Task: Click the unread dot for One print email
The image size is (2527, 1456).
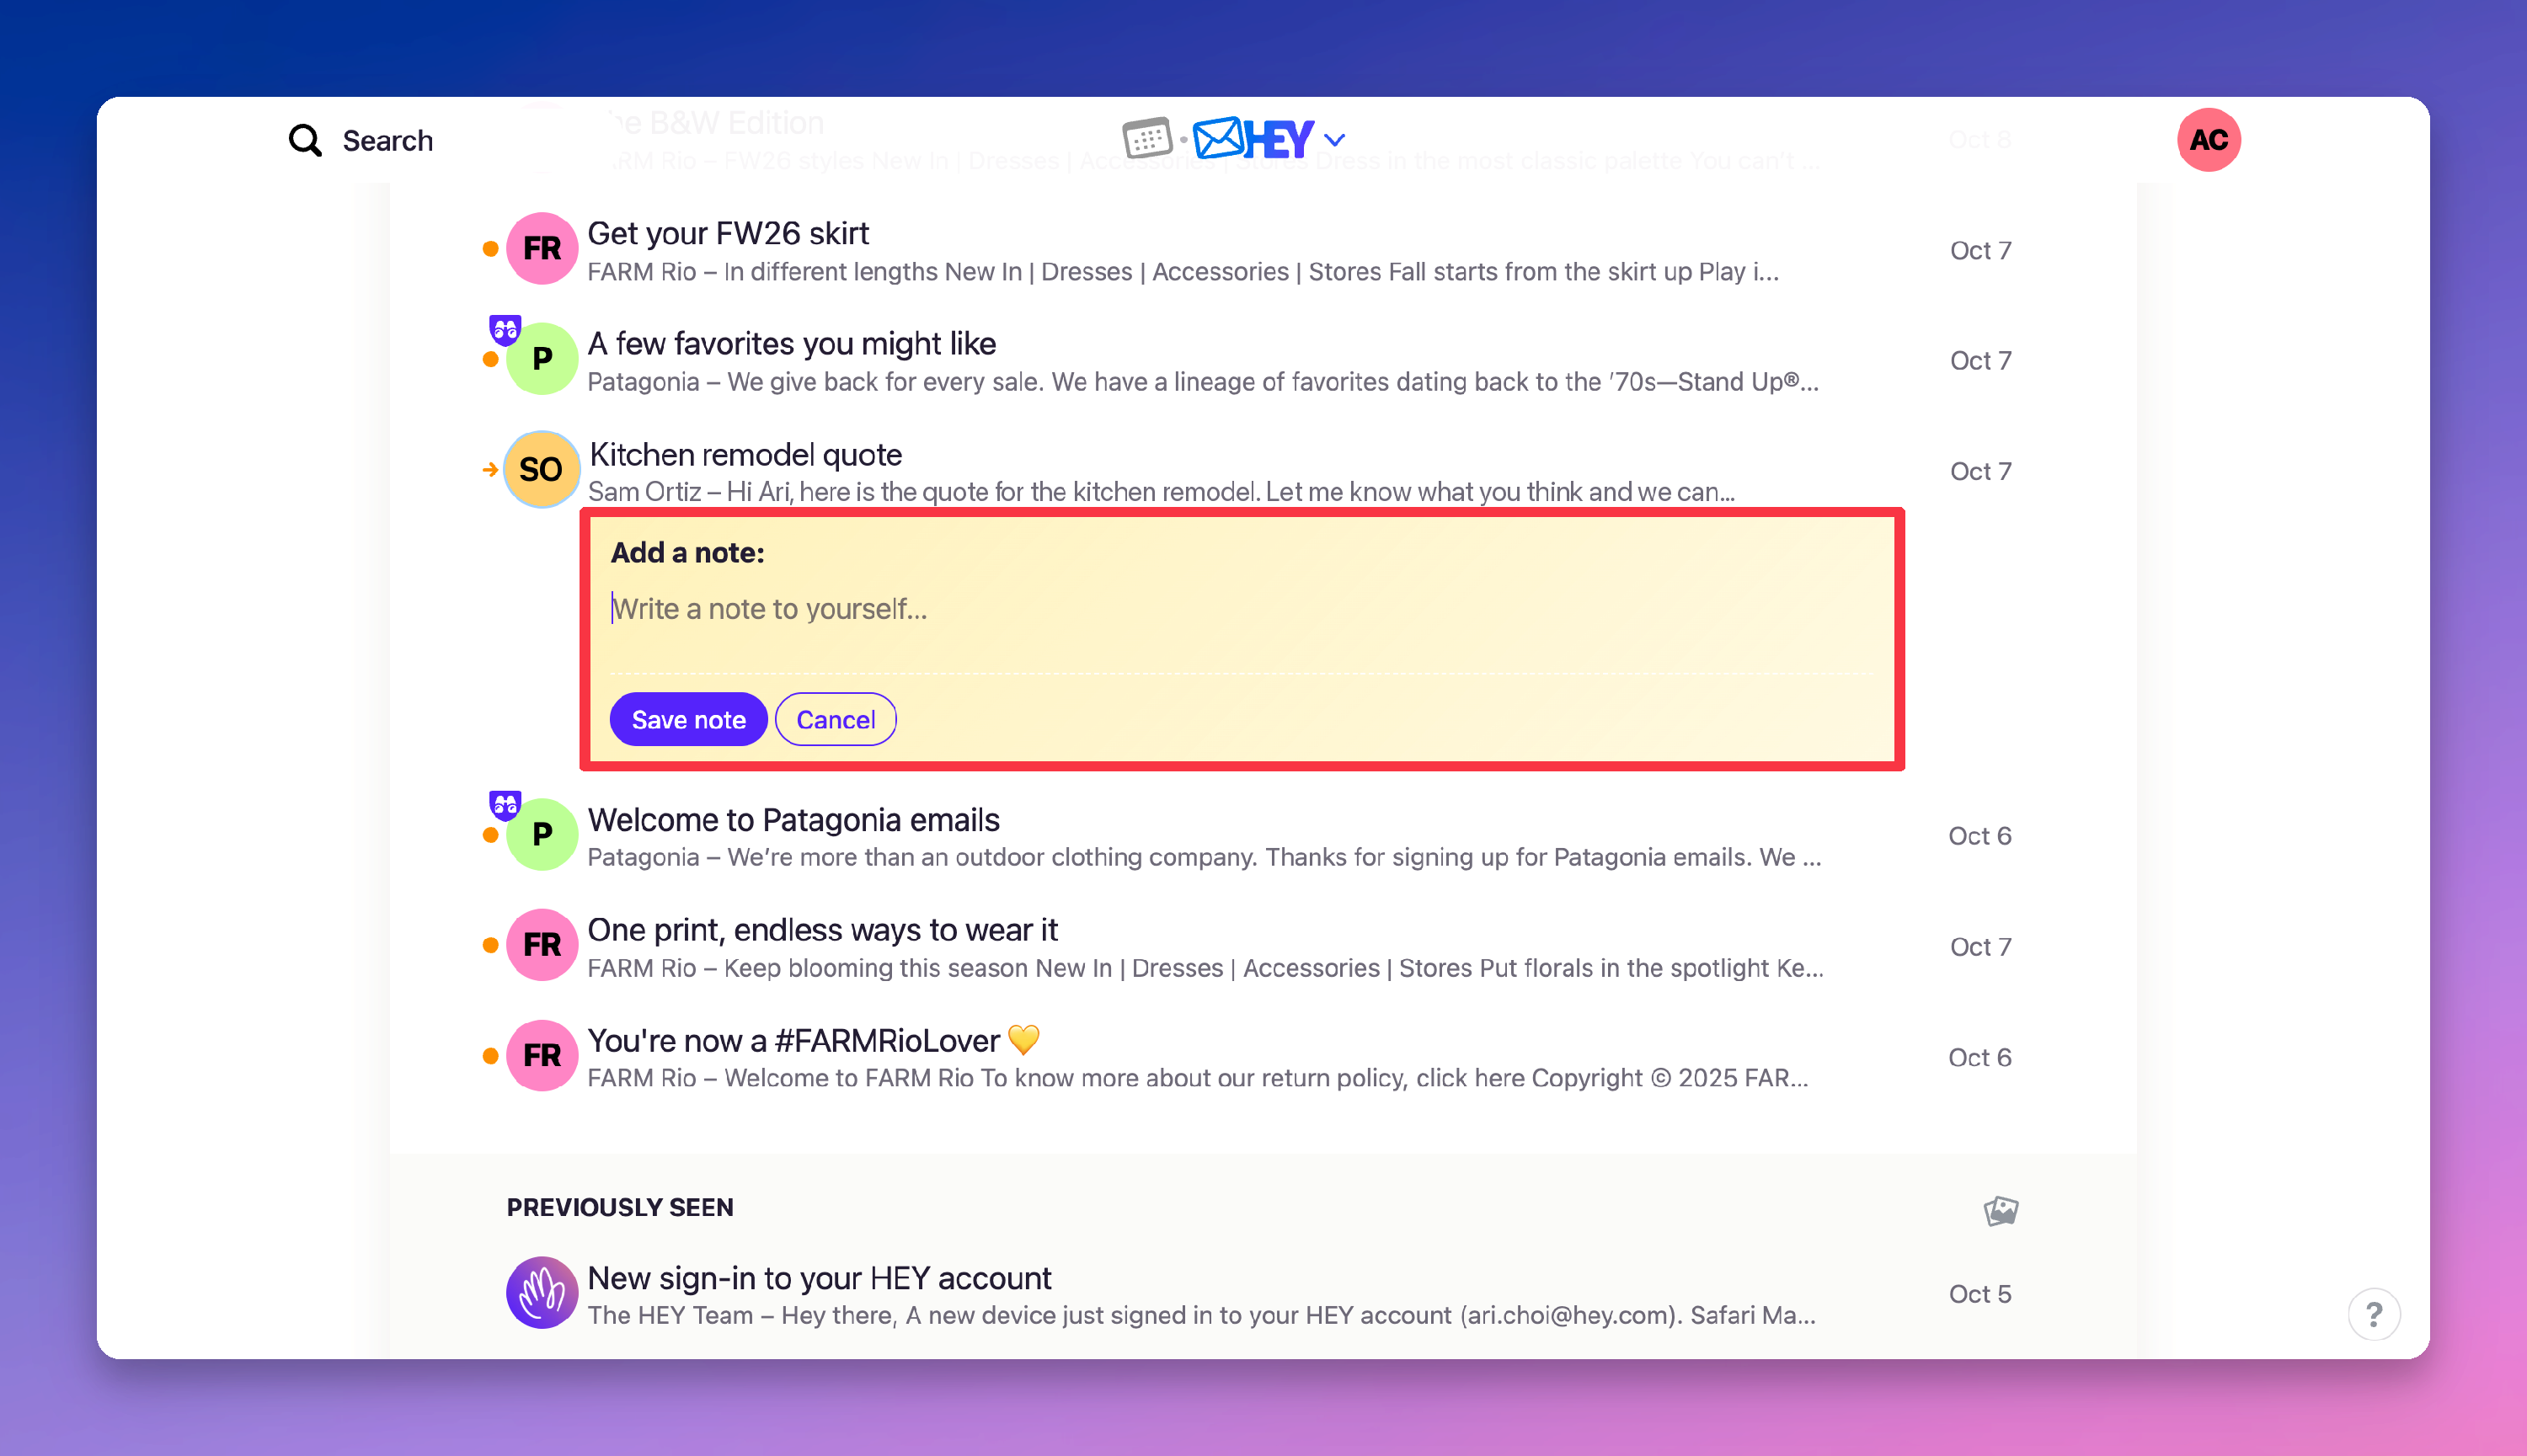Action: pyautogui.click(x=490, y=944)
